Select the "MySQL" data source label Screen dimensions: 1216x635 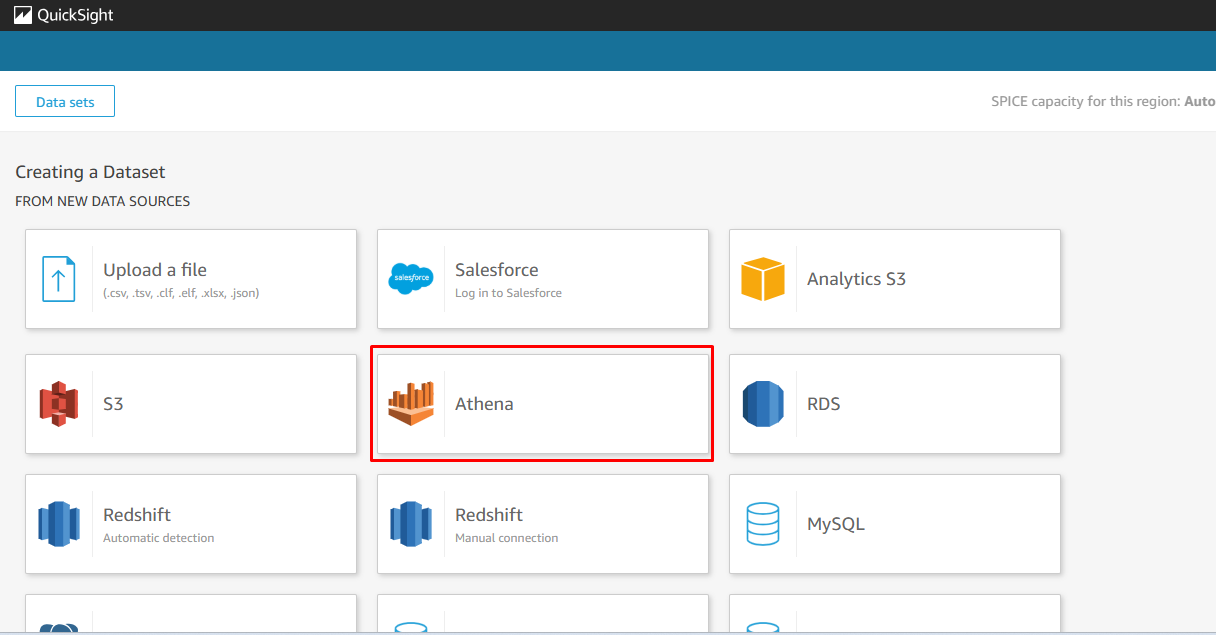pyautogui.click(x=836, y=524)
